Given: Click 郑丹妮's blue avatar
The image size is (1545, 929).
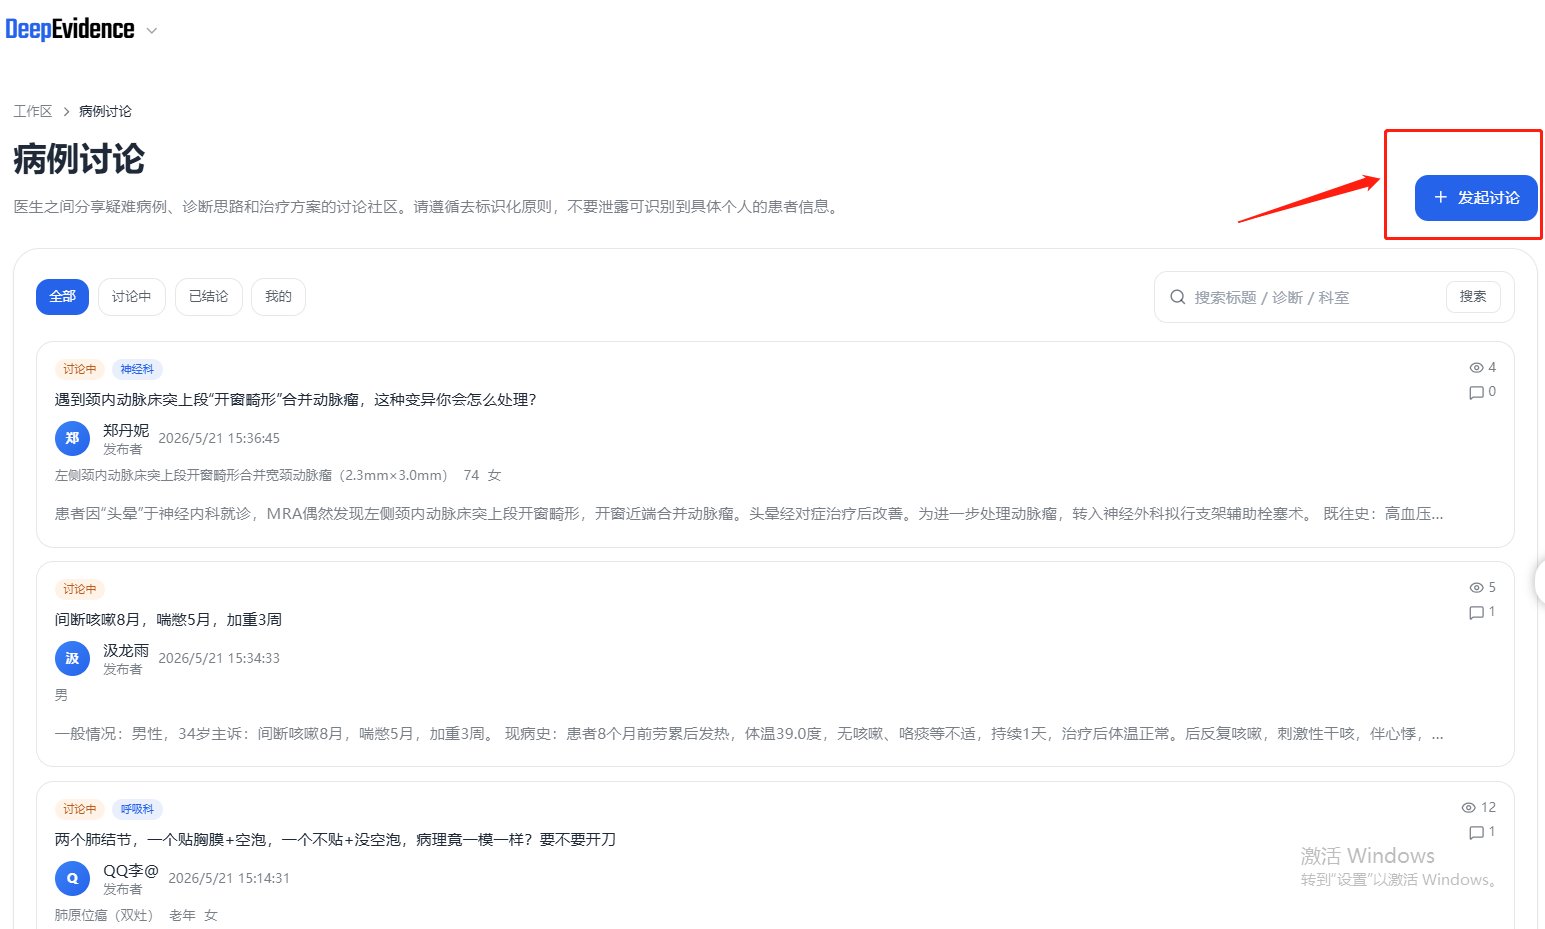Looking at the screenshot, I should click(x=72, y=438).
